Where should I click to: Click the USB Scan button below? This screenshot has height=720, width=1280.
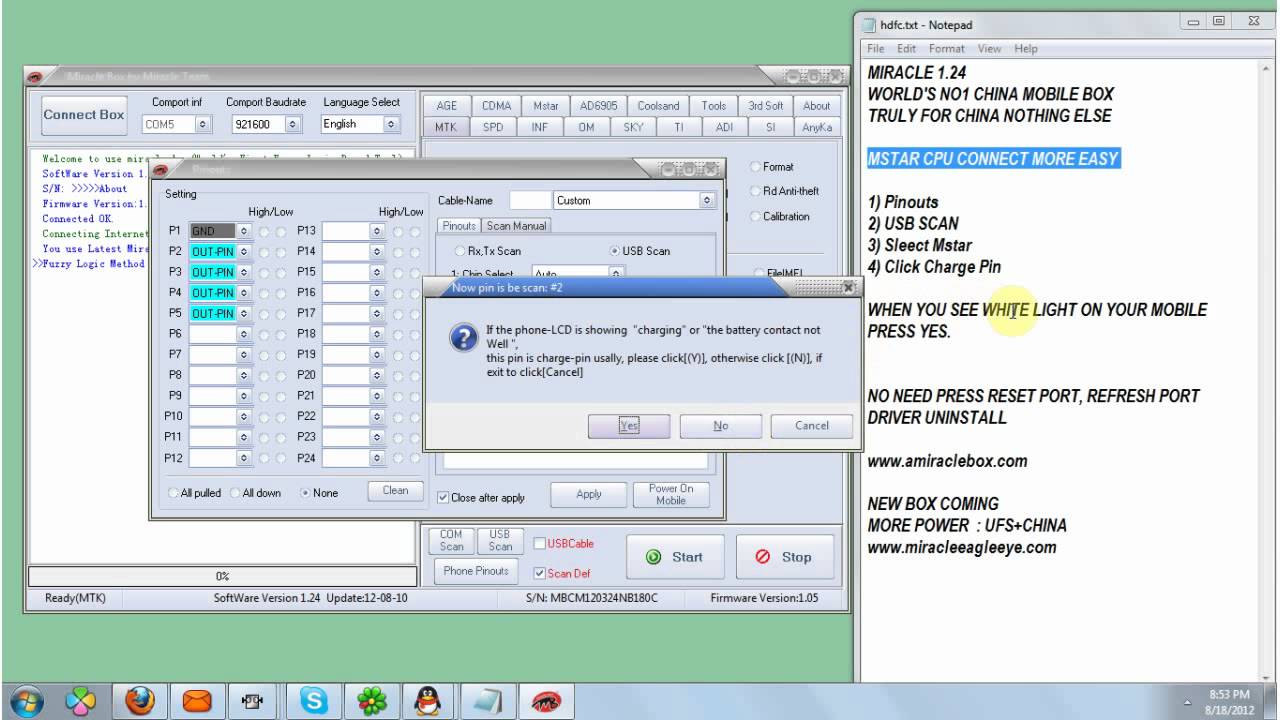pyautogui.click(x=500, y=541)
